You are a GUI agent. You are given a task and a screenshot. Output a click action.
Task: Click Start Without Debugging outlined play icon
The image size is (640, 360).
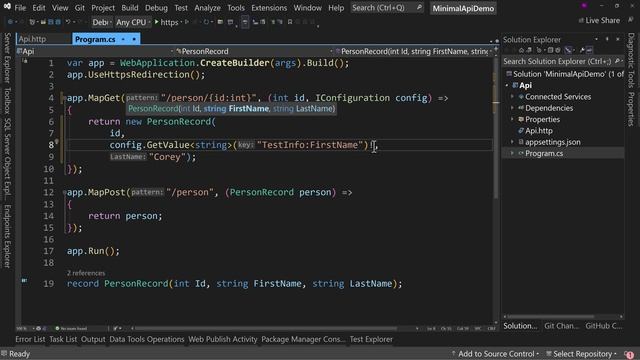tap(187, 22)
